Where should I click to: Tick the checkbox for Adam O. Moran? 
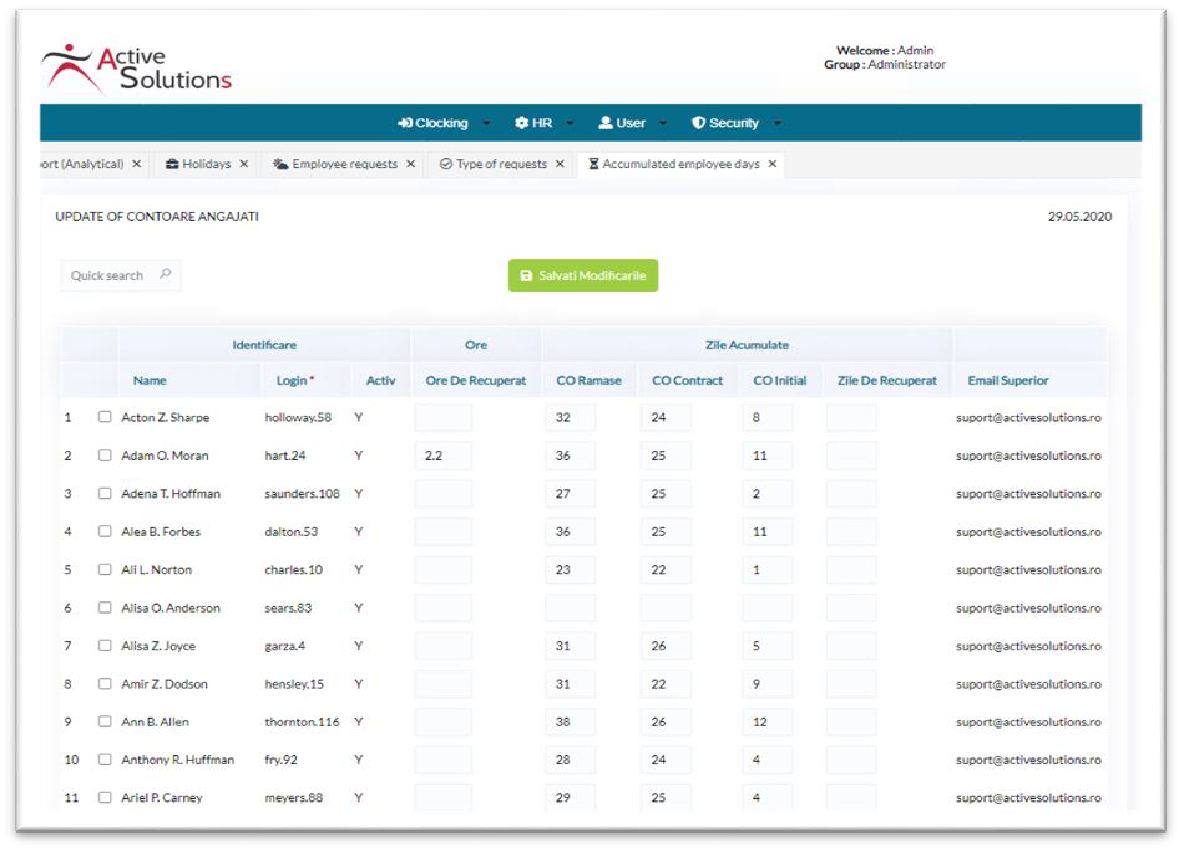(105, 455)
